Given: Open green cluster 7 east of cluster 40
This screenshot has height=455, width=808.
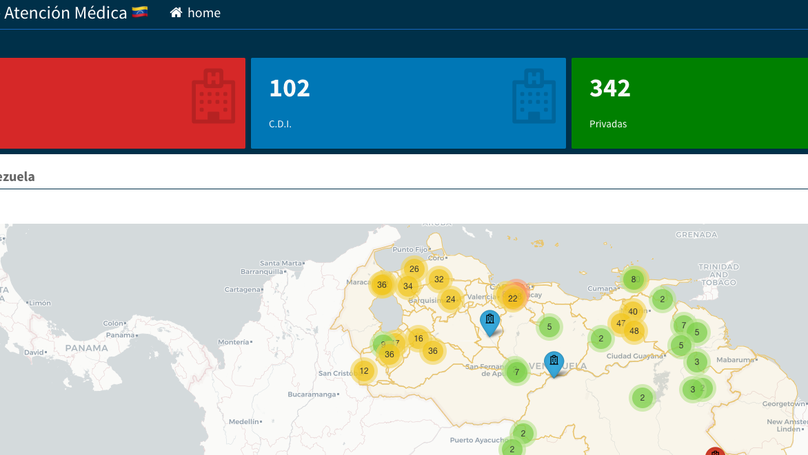Looking at the screenshot, I should coord(684,325).
